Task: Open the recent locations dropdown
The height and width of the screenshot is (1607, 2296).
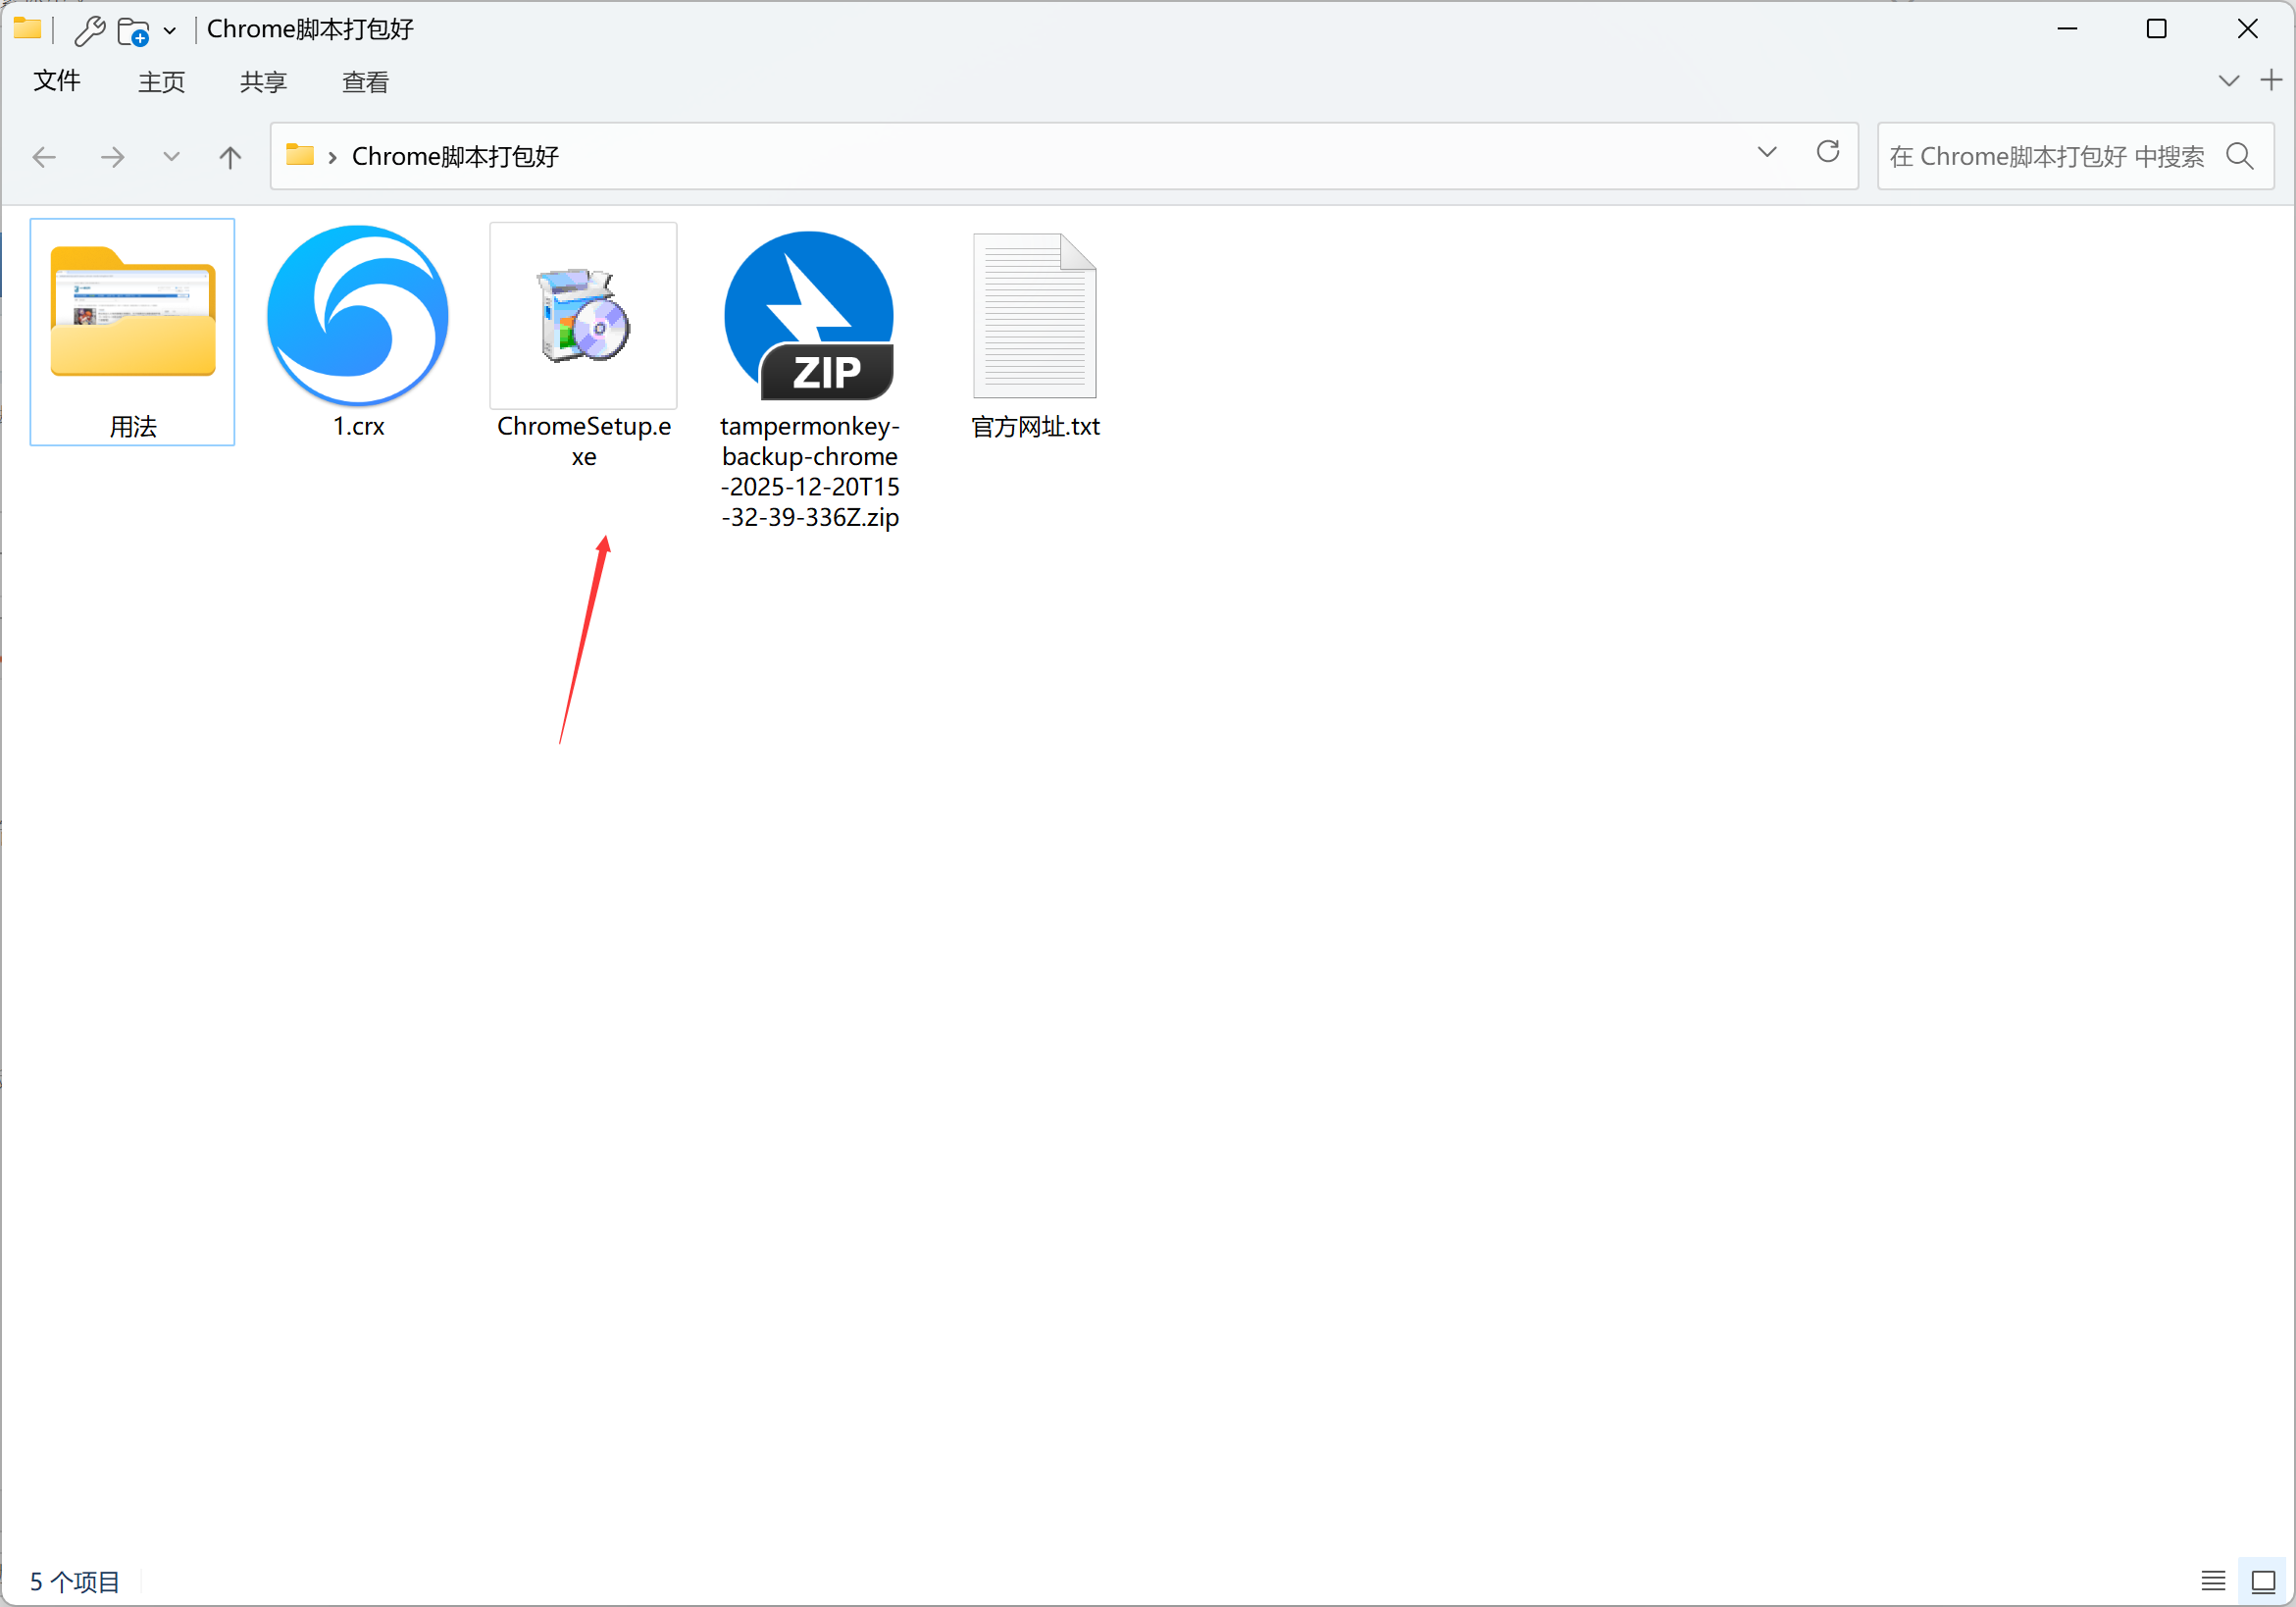Action: 171,157
